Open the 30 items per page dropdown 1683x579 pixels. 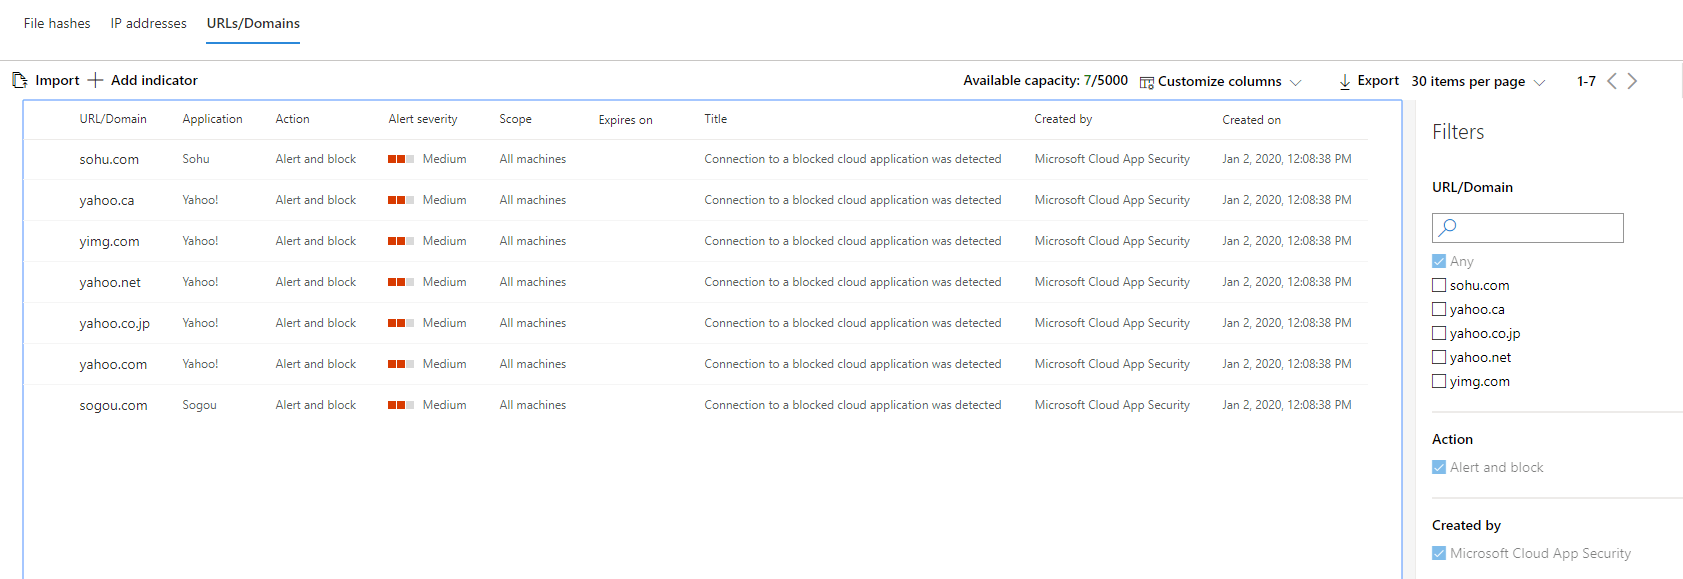[1478, 81]
